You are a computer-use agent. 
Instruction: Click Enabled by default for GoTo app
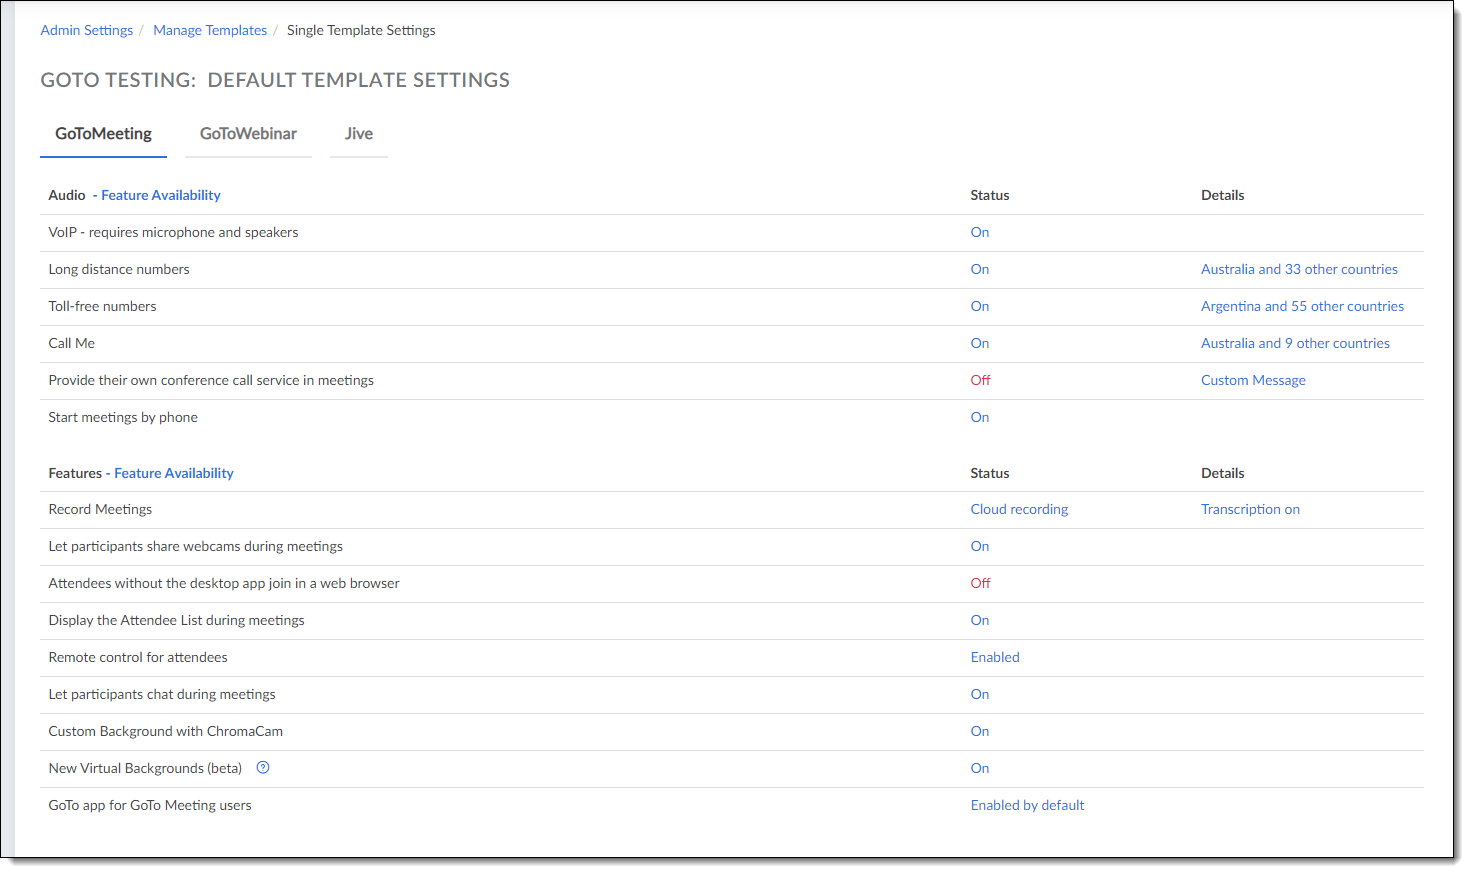coord(1027,805)
